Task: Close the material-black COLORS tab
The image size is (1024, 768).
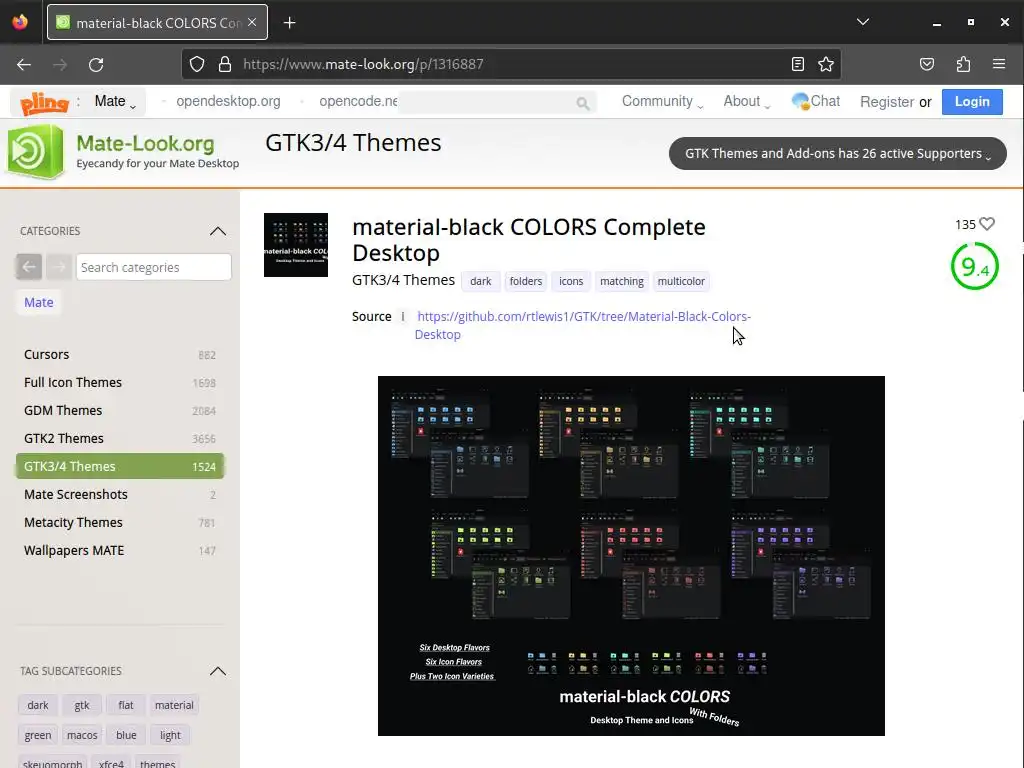Action: click(252, 22)
